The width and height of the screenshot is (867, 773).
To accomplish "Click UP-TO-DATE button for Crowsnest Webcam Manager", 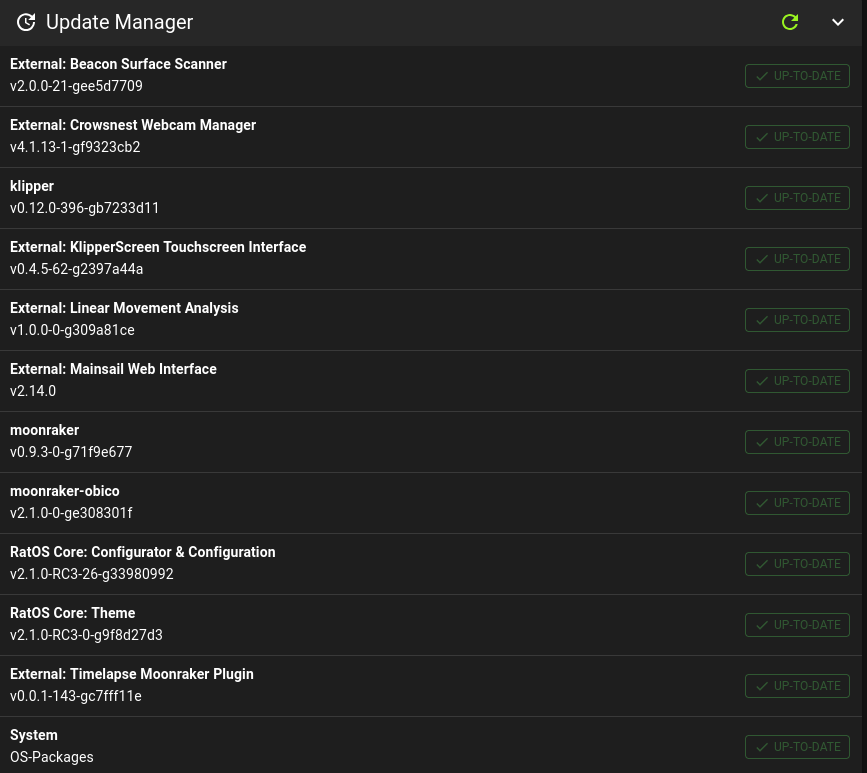I will (797, 137).
